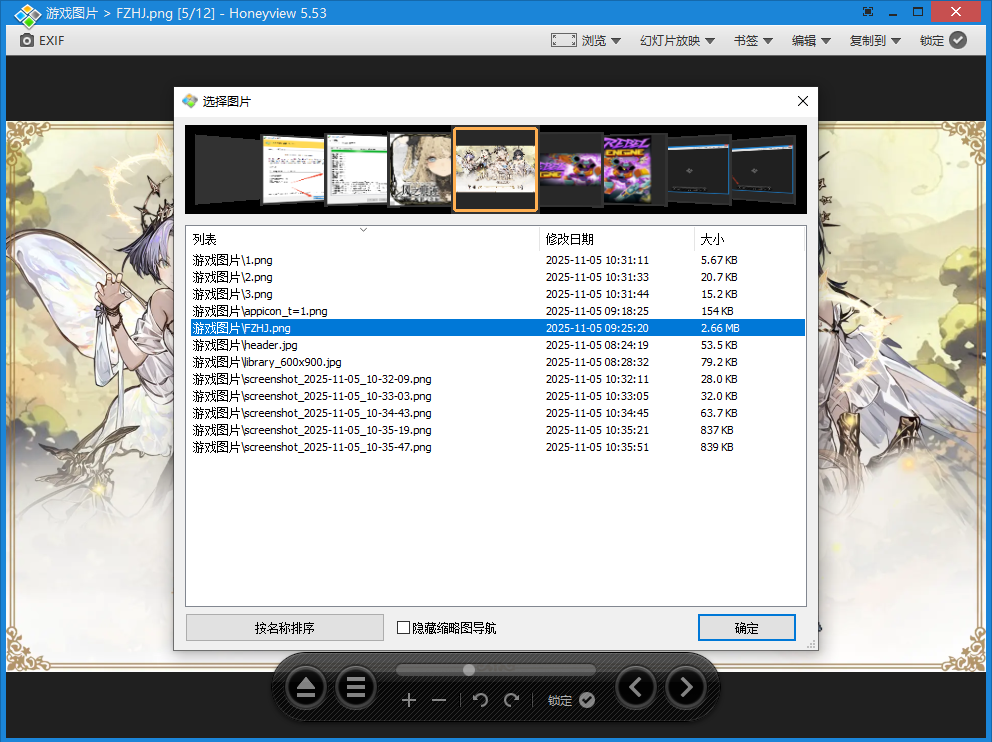Go to next image arrow

click(685, 687)
